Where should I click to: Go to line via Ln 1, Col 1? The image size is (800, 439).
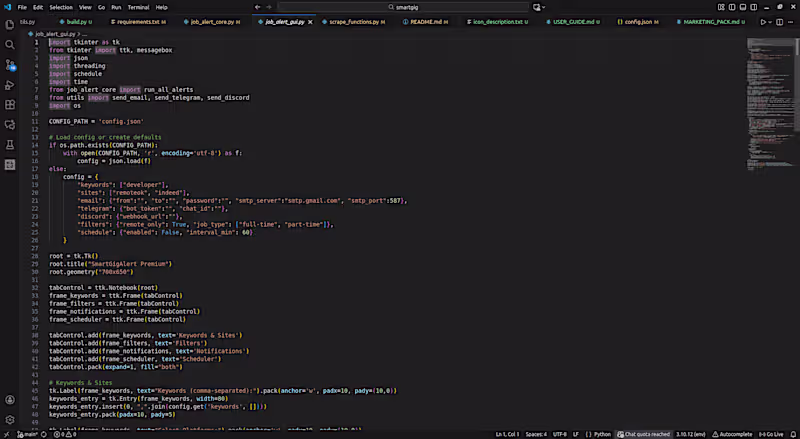(x=507, y=434)
